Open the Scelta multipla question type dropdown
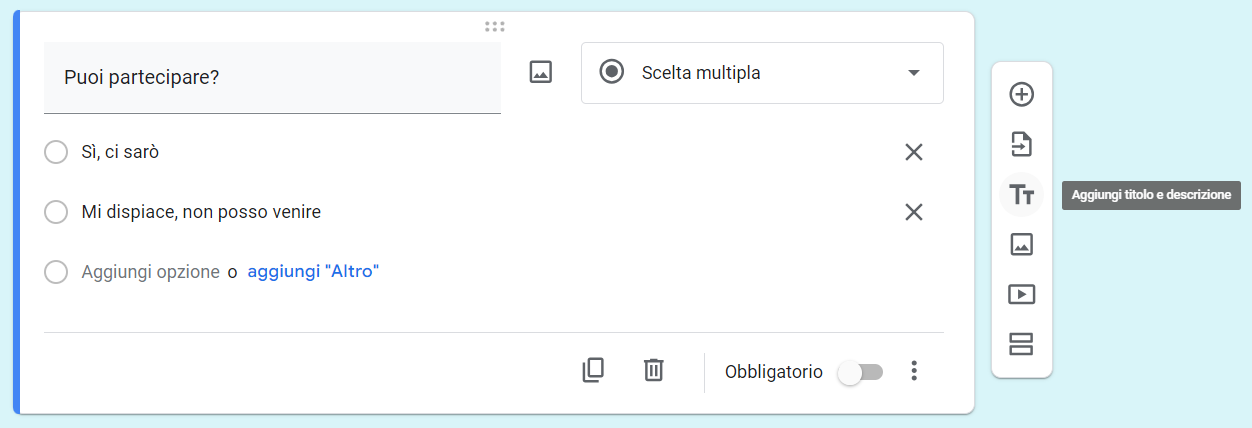The width and height of the screenshot is (1252, 428). point(762,73)
